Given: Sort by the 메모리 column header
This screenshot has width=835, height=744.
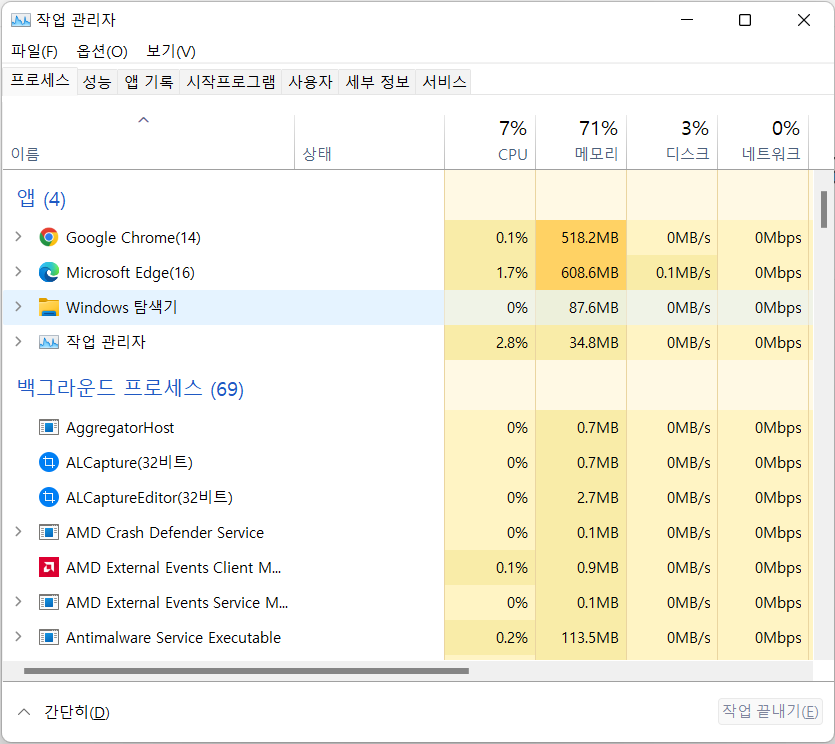Looking at the screenshot, I should click(581, 142).
